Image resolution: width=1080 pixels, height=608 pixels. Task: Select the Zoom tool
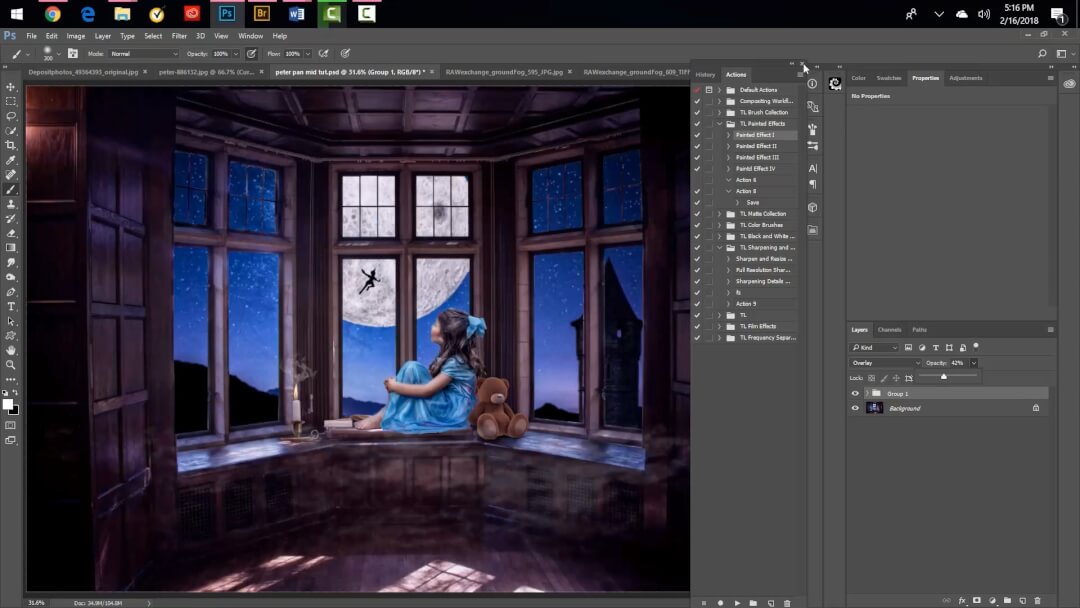pos(10,365)
